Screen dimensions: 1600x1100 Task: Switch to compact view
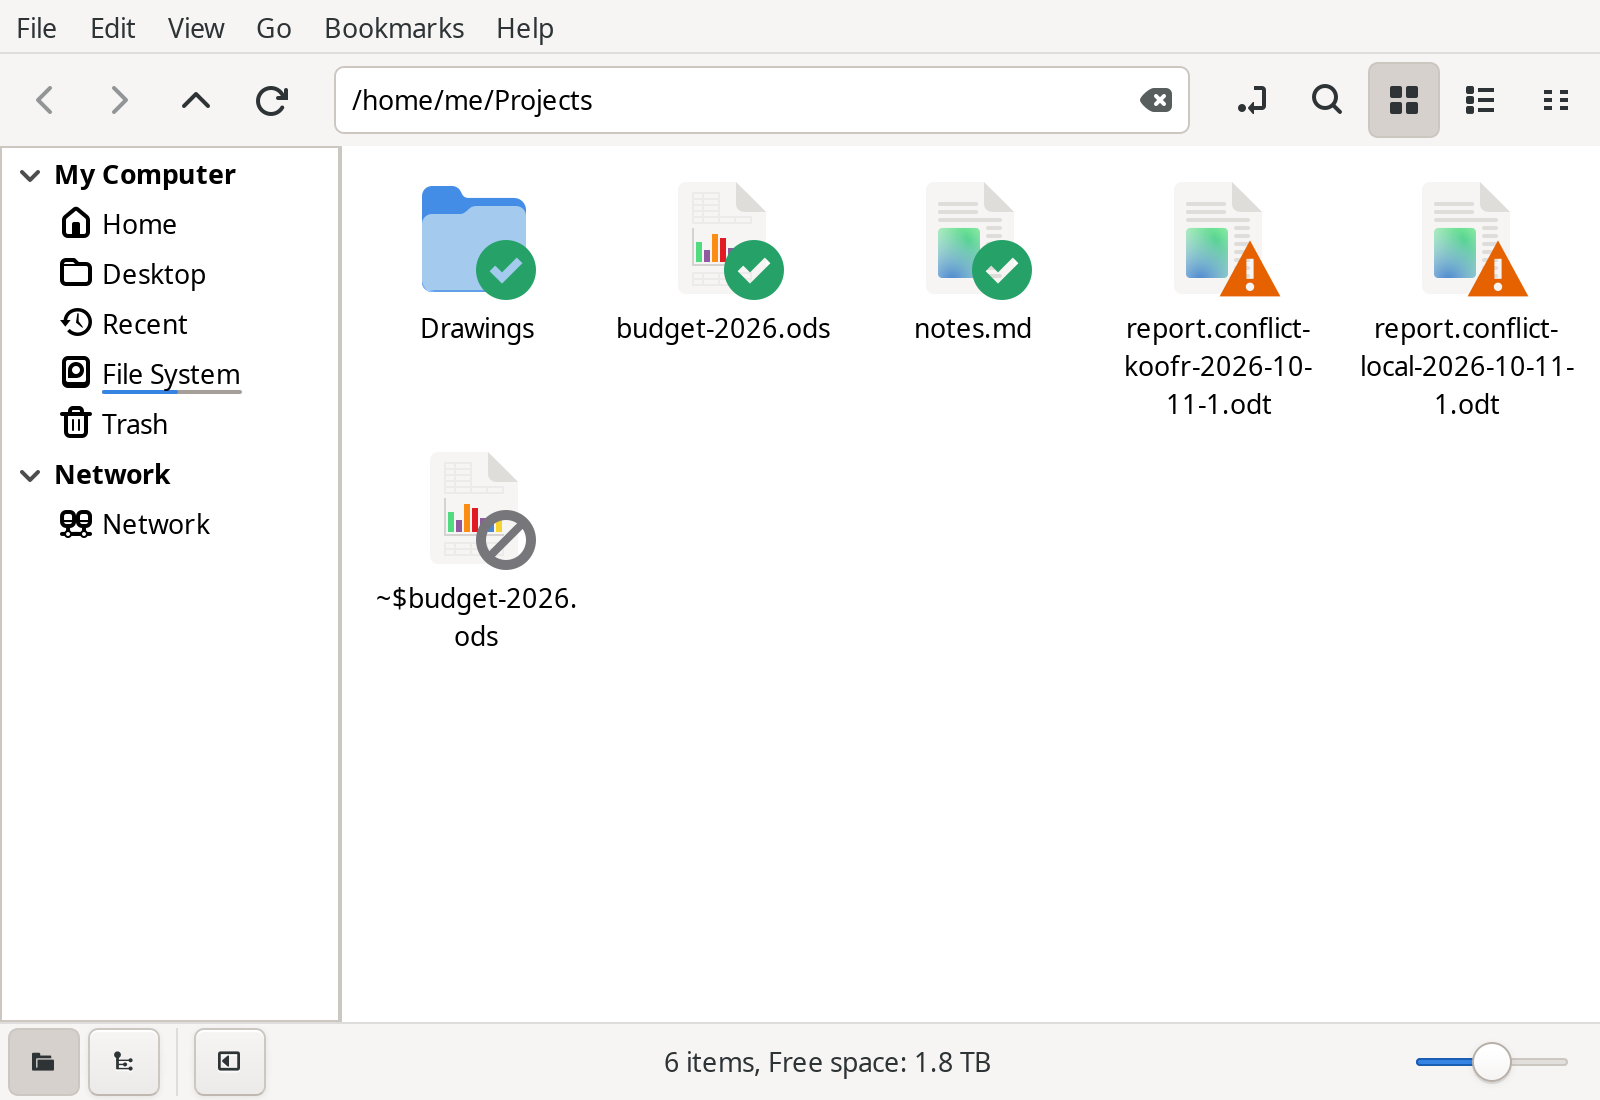[1556, 100]
